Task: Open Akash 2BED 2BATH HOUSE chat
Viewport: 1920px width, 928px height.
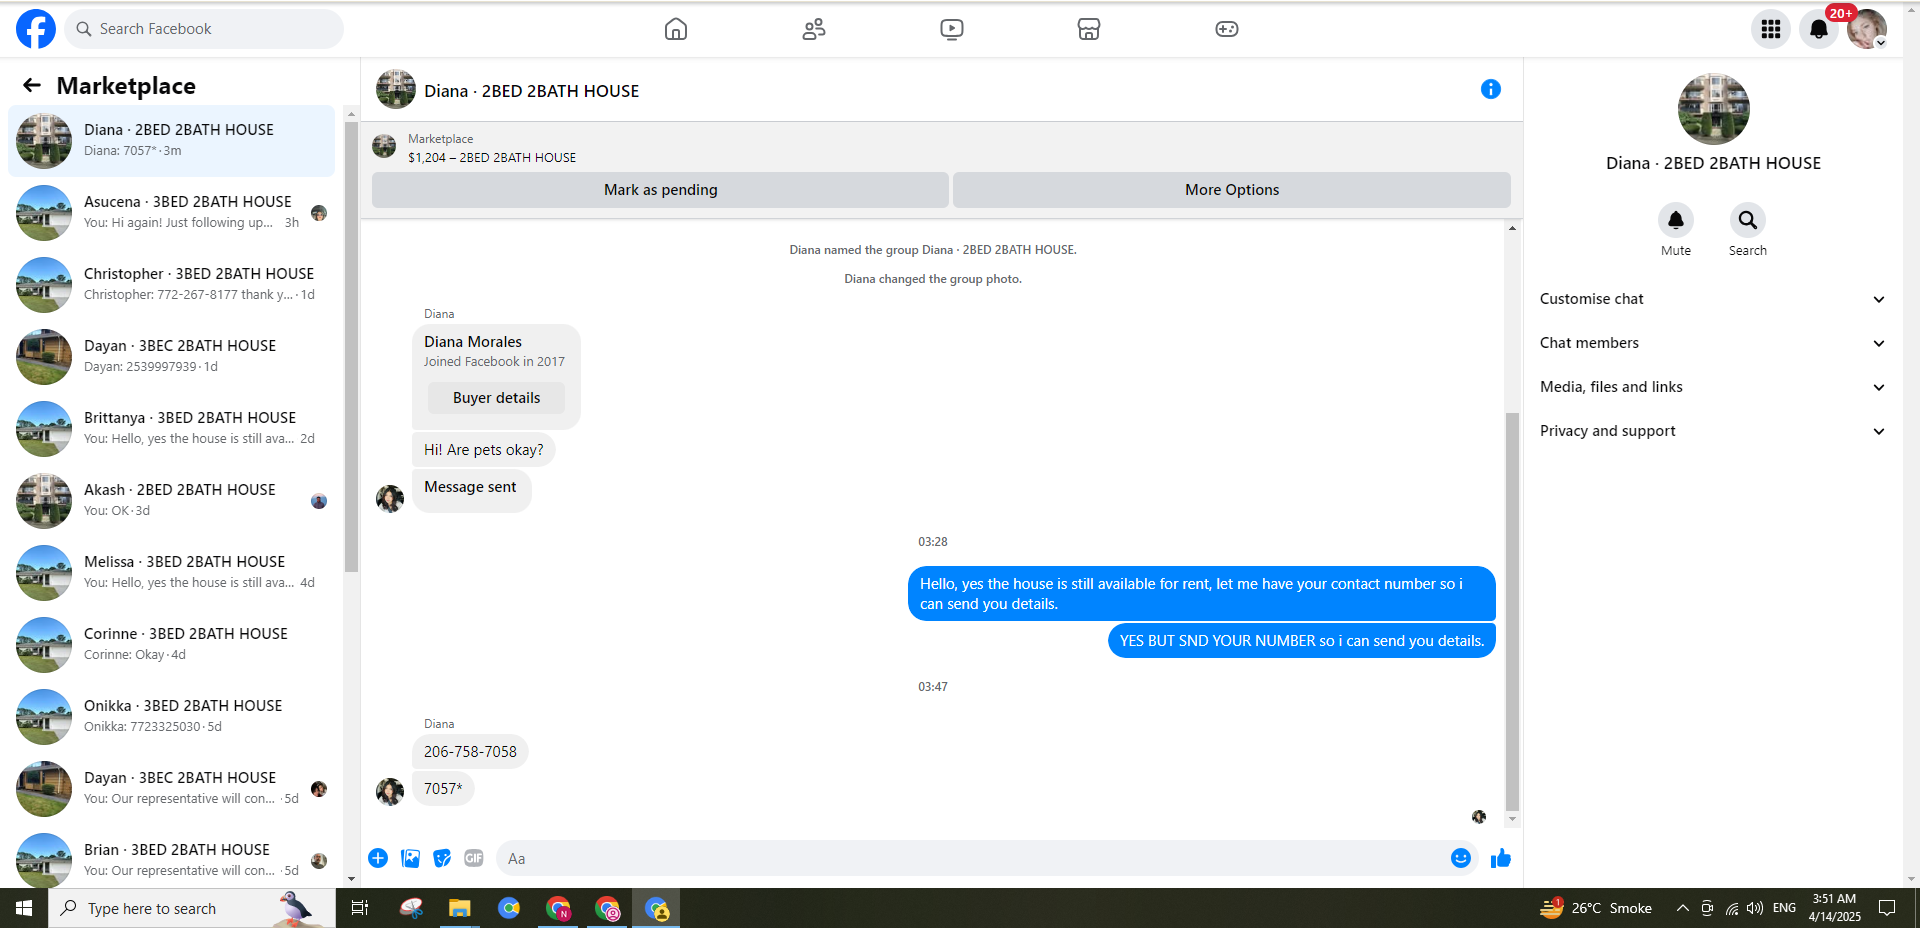Action: [x=172, y=501]
